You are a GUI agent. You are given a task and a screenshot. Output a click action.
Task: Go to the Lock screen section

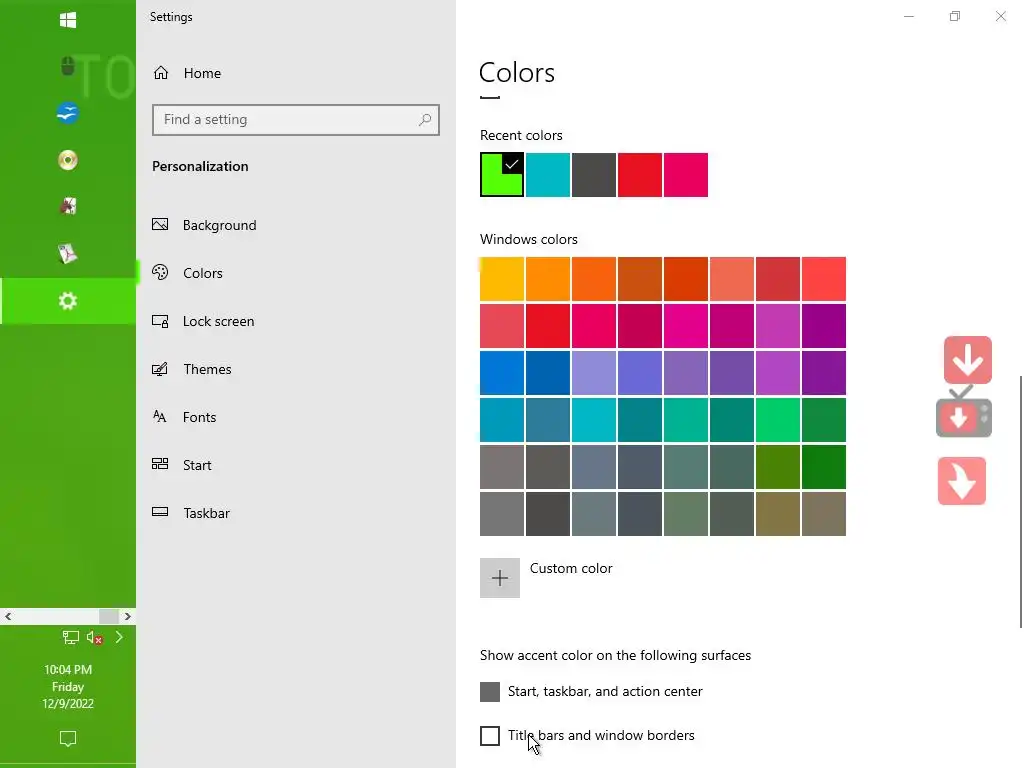click(218, 321)
